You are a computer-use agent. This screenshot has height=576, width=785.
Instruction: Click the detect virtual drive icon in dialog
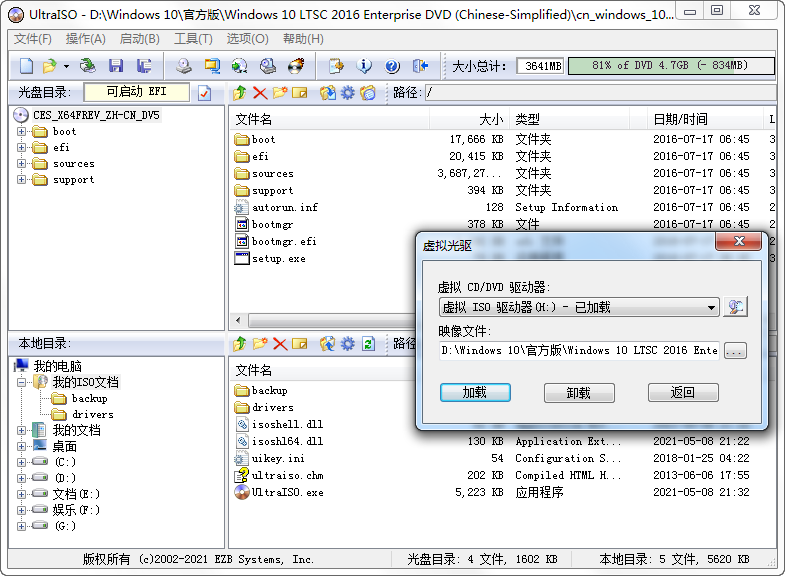[x=735, y=307]
